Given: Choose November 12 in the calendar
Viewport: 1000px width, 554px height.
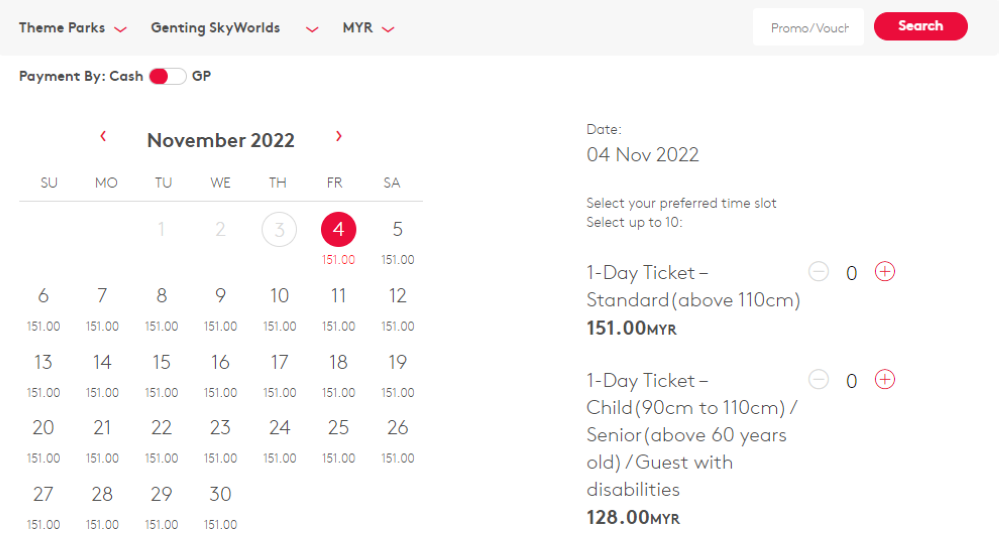Looking at the screenshot, I should coord(397,307).
